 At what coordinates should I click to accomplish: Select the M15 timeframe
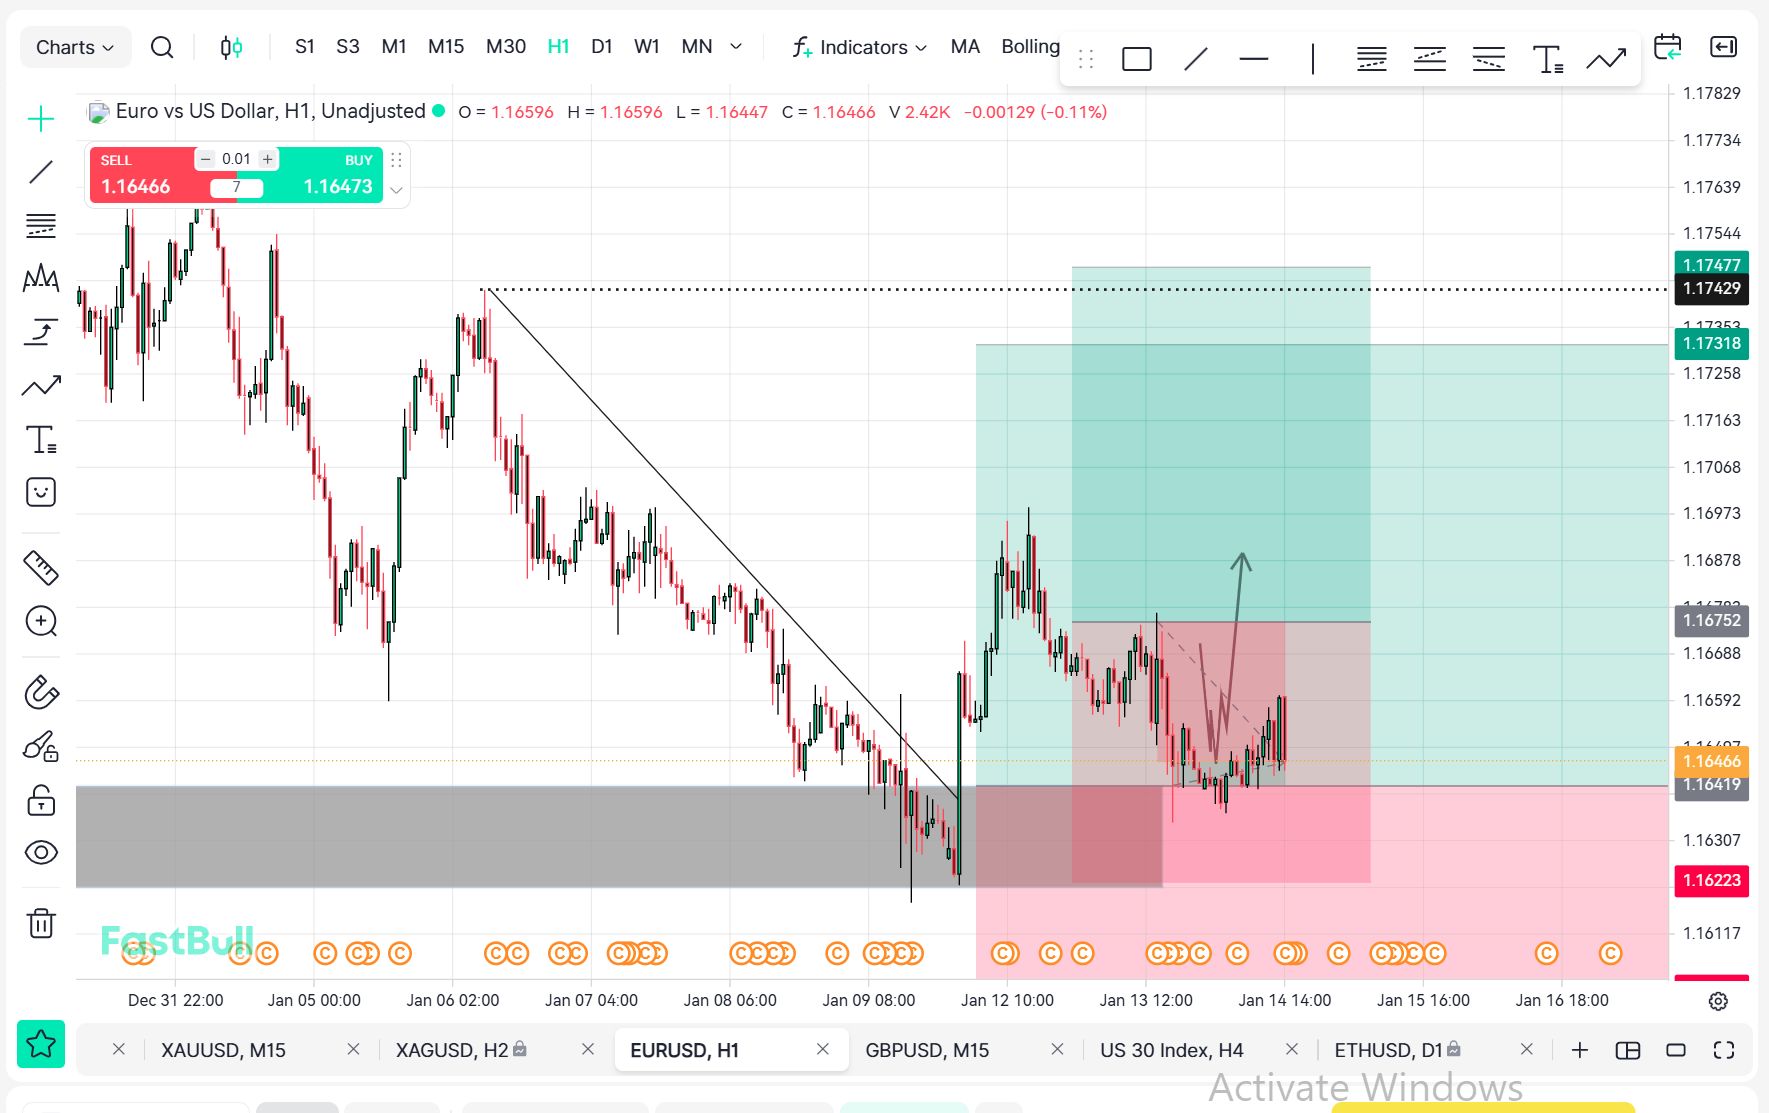446,46
